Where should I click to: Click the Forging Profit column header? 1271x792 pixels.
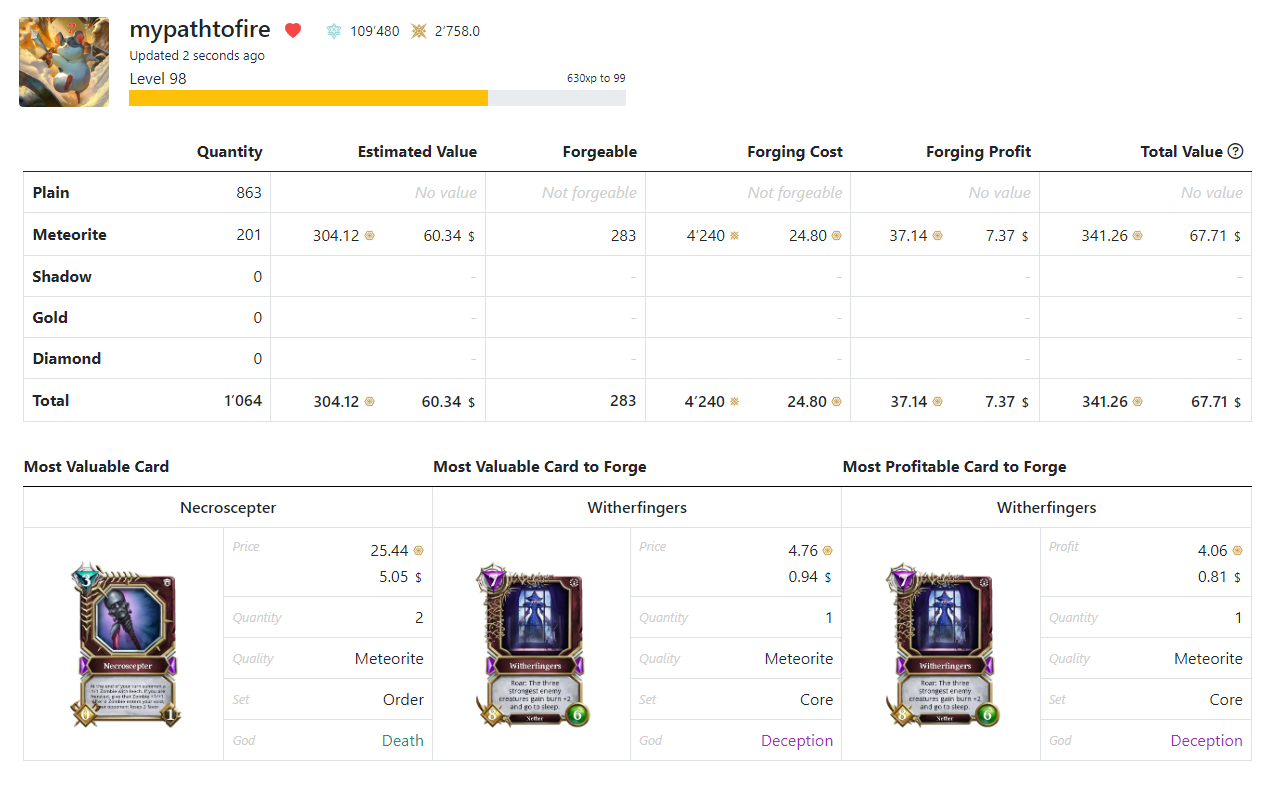click(x=978, y=152)
